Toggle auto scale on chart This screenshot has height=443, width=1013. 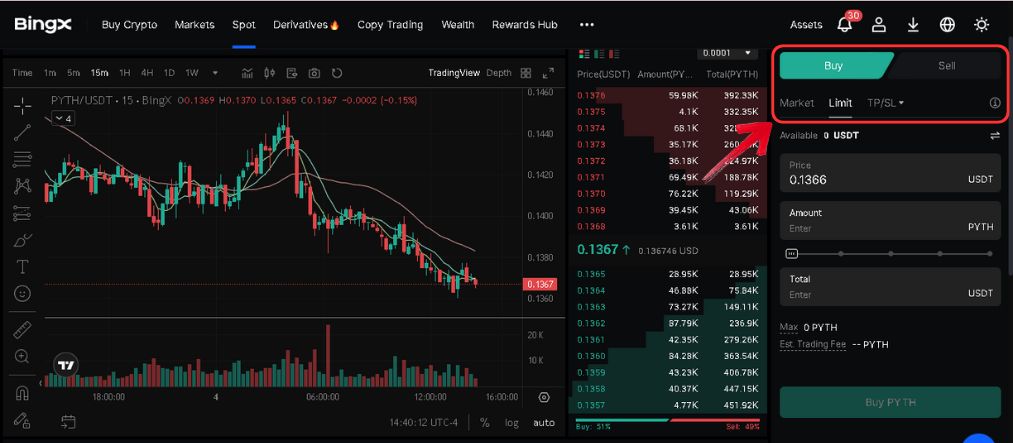click(544, 422)
